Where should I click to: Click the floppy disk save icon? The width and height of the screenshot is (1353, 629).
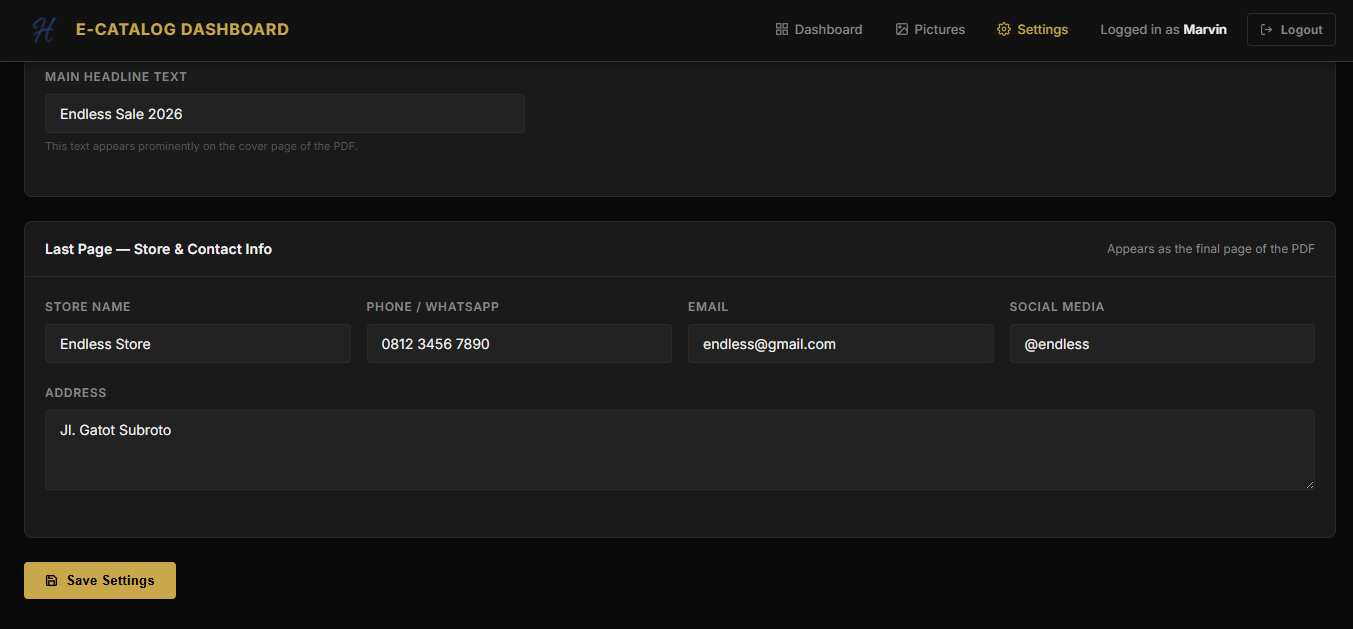[52, 581]
